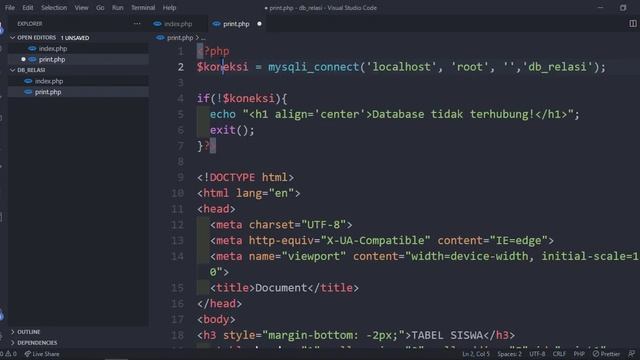The width and height of the screenshot is (640, 360).
Task: Open the errors and warnings status indicator
Action: 8,354
